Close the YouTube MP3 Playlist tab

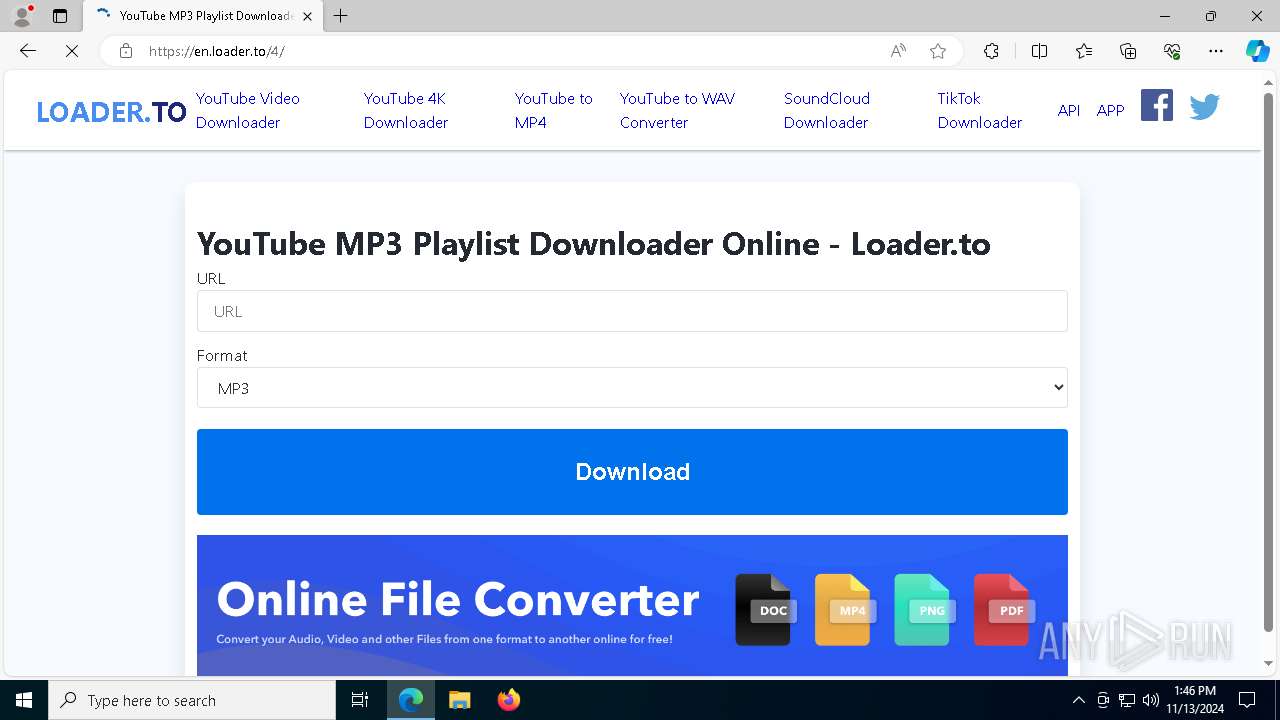[307, 16]
